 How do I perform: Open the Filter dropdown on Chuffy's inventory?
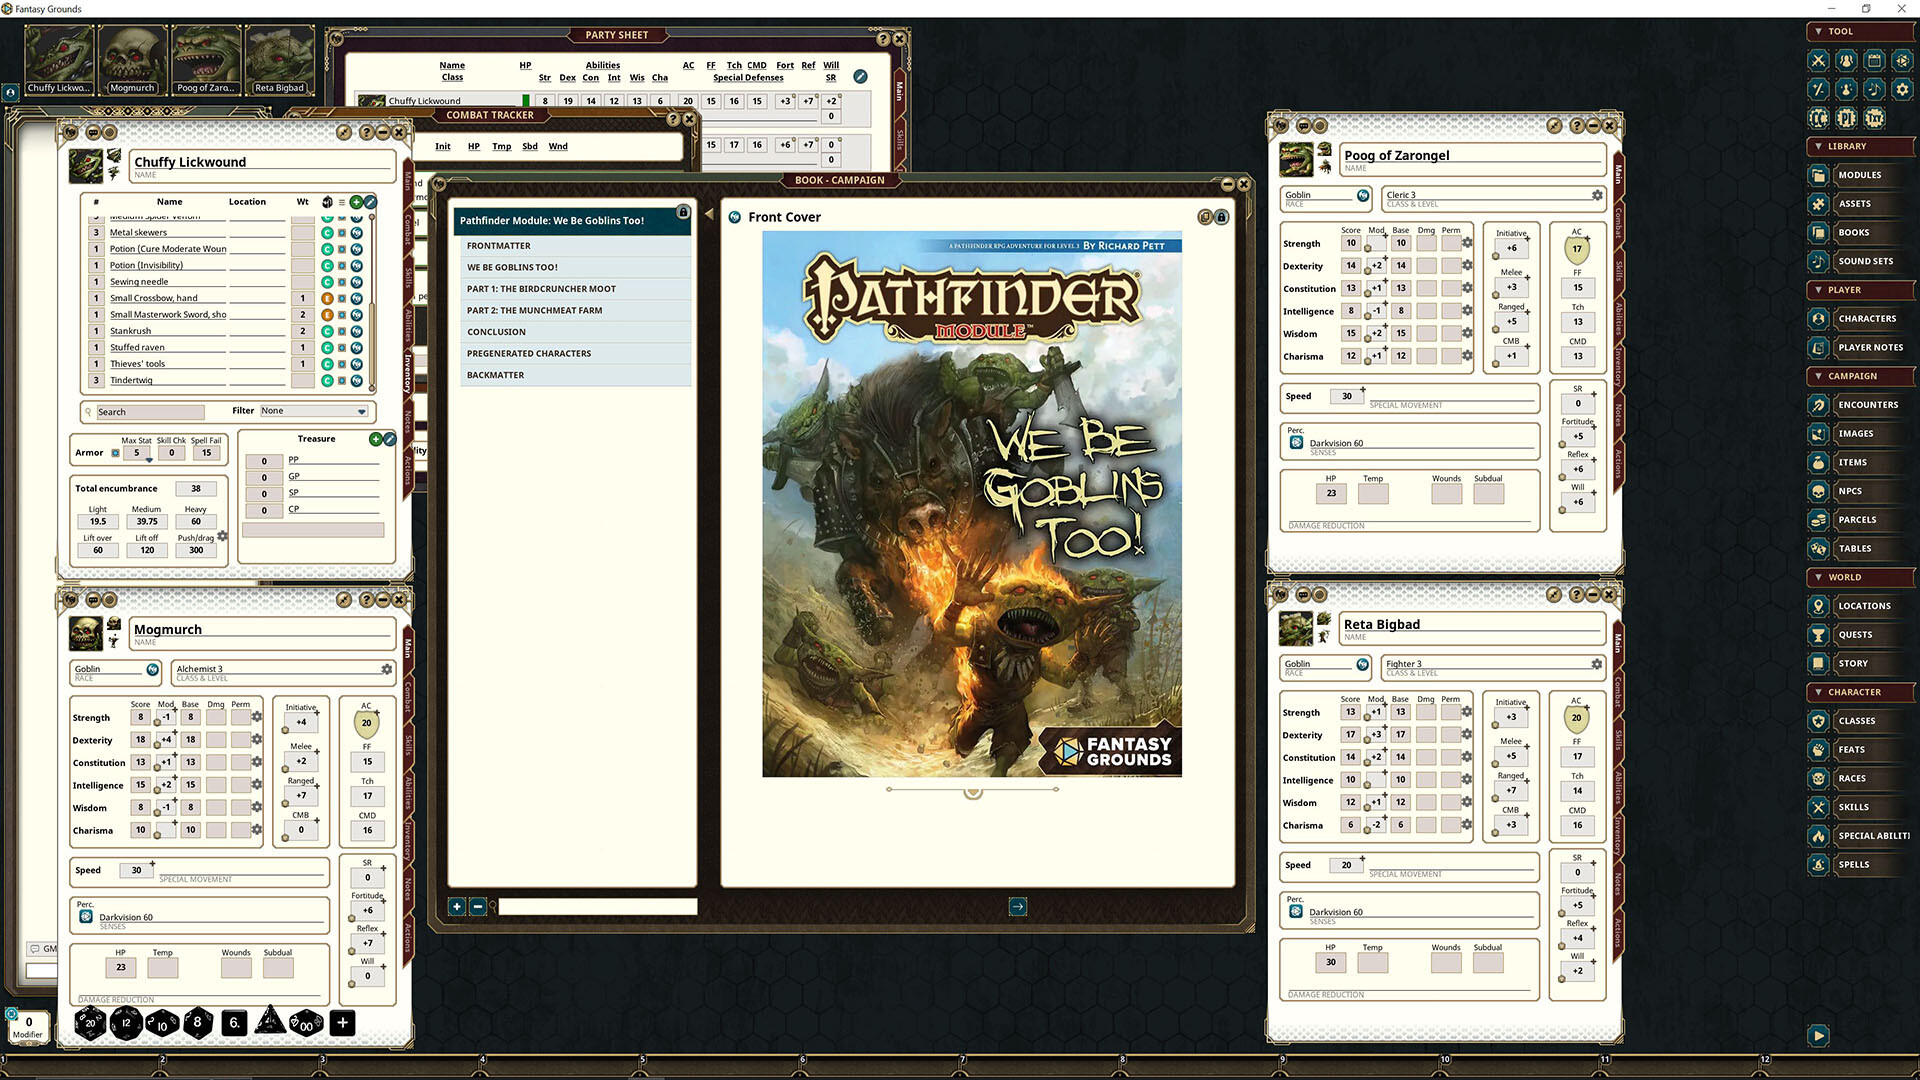(x=313, y=410)
